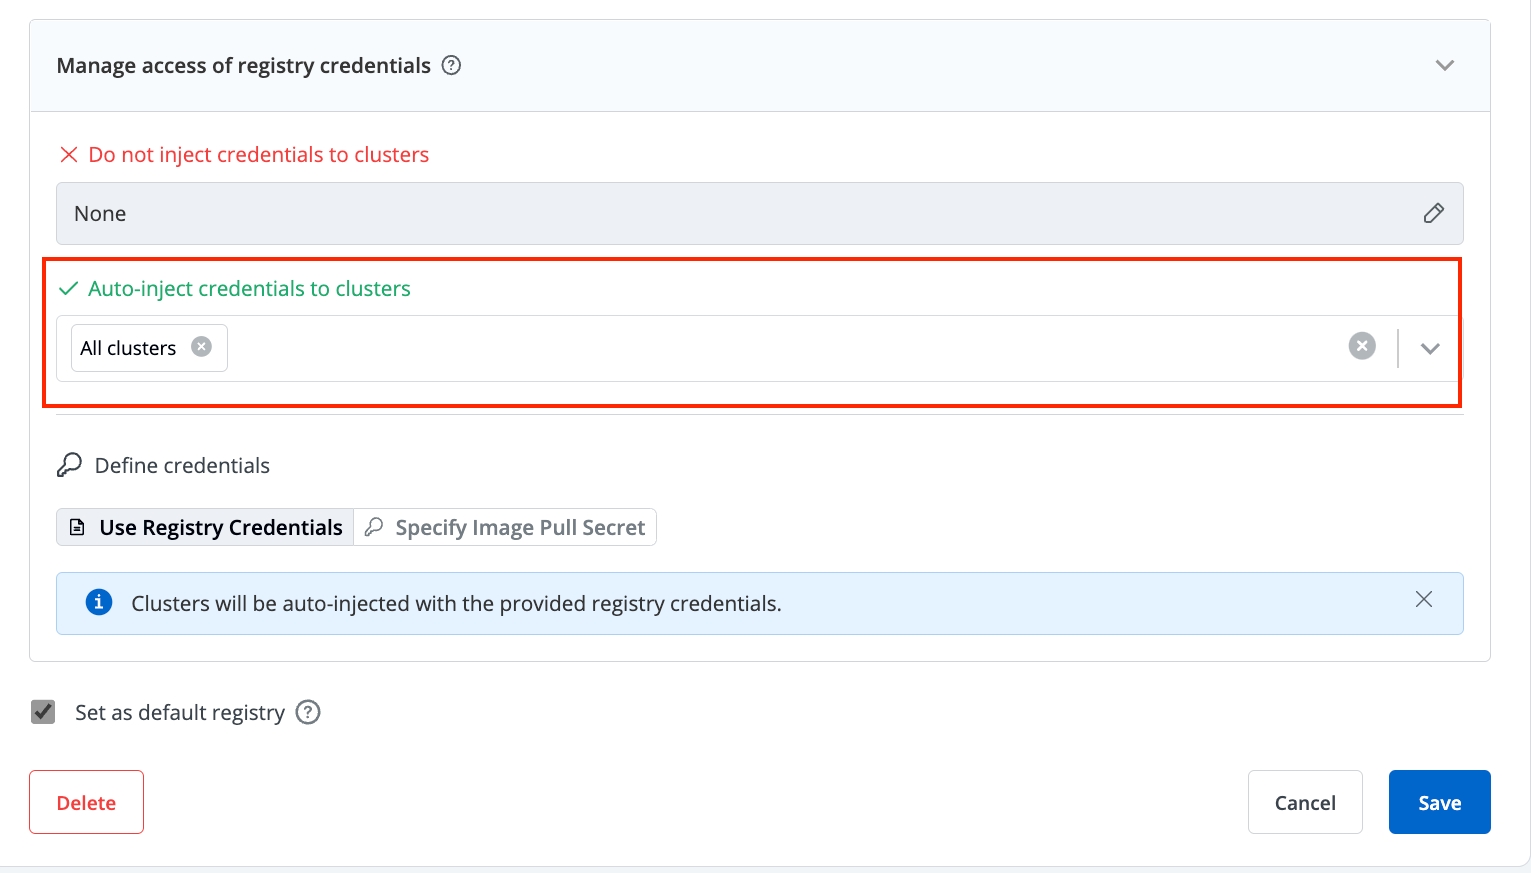Show help for Set as default registry
The image size is (1531, 873).
[x=308, y=712]
